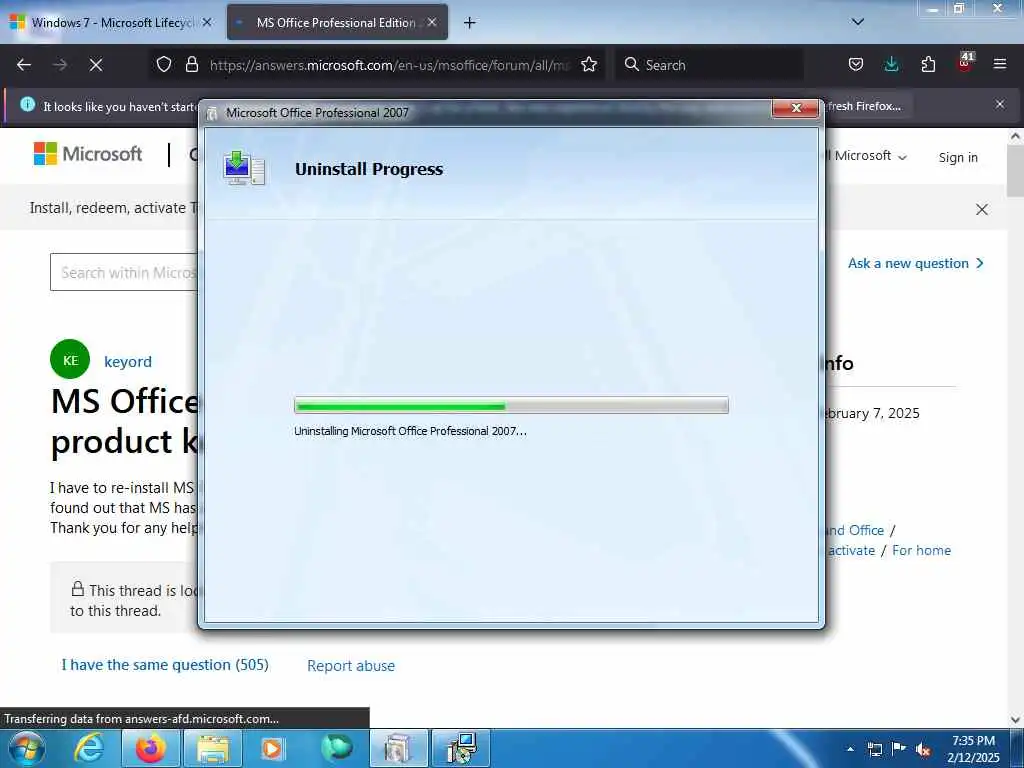The height and width of the screenshot is (768, 1024).
Task: Go back using the Firefox back arrow
Action: pyautogui.click(x=24, y=65)
